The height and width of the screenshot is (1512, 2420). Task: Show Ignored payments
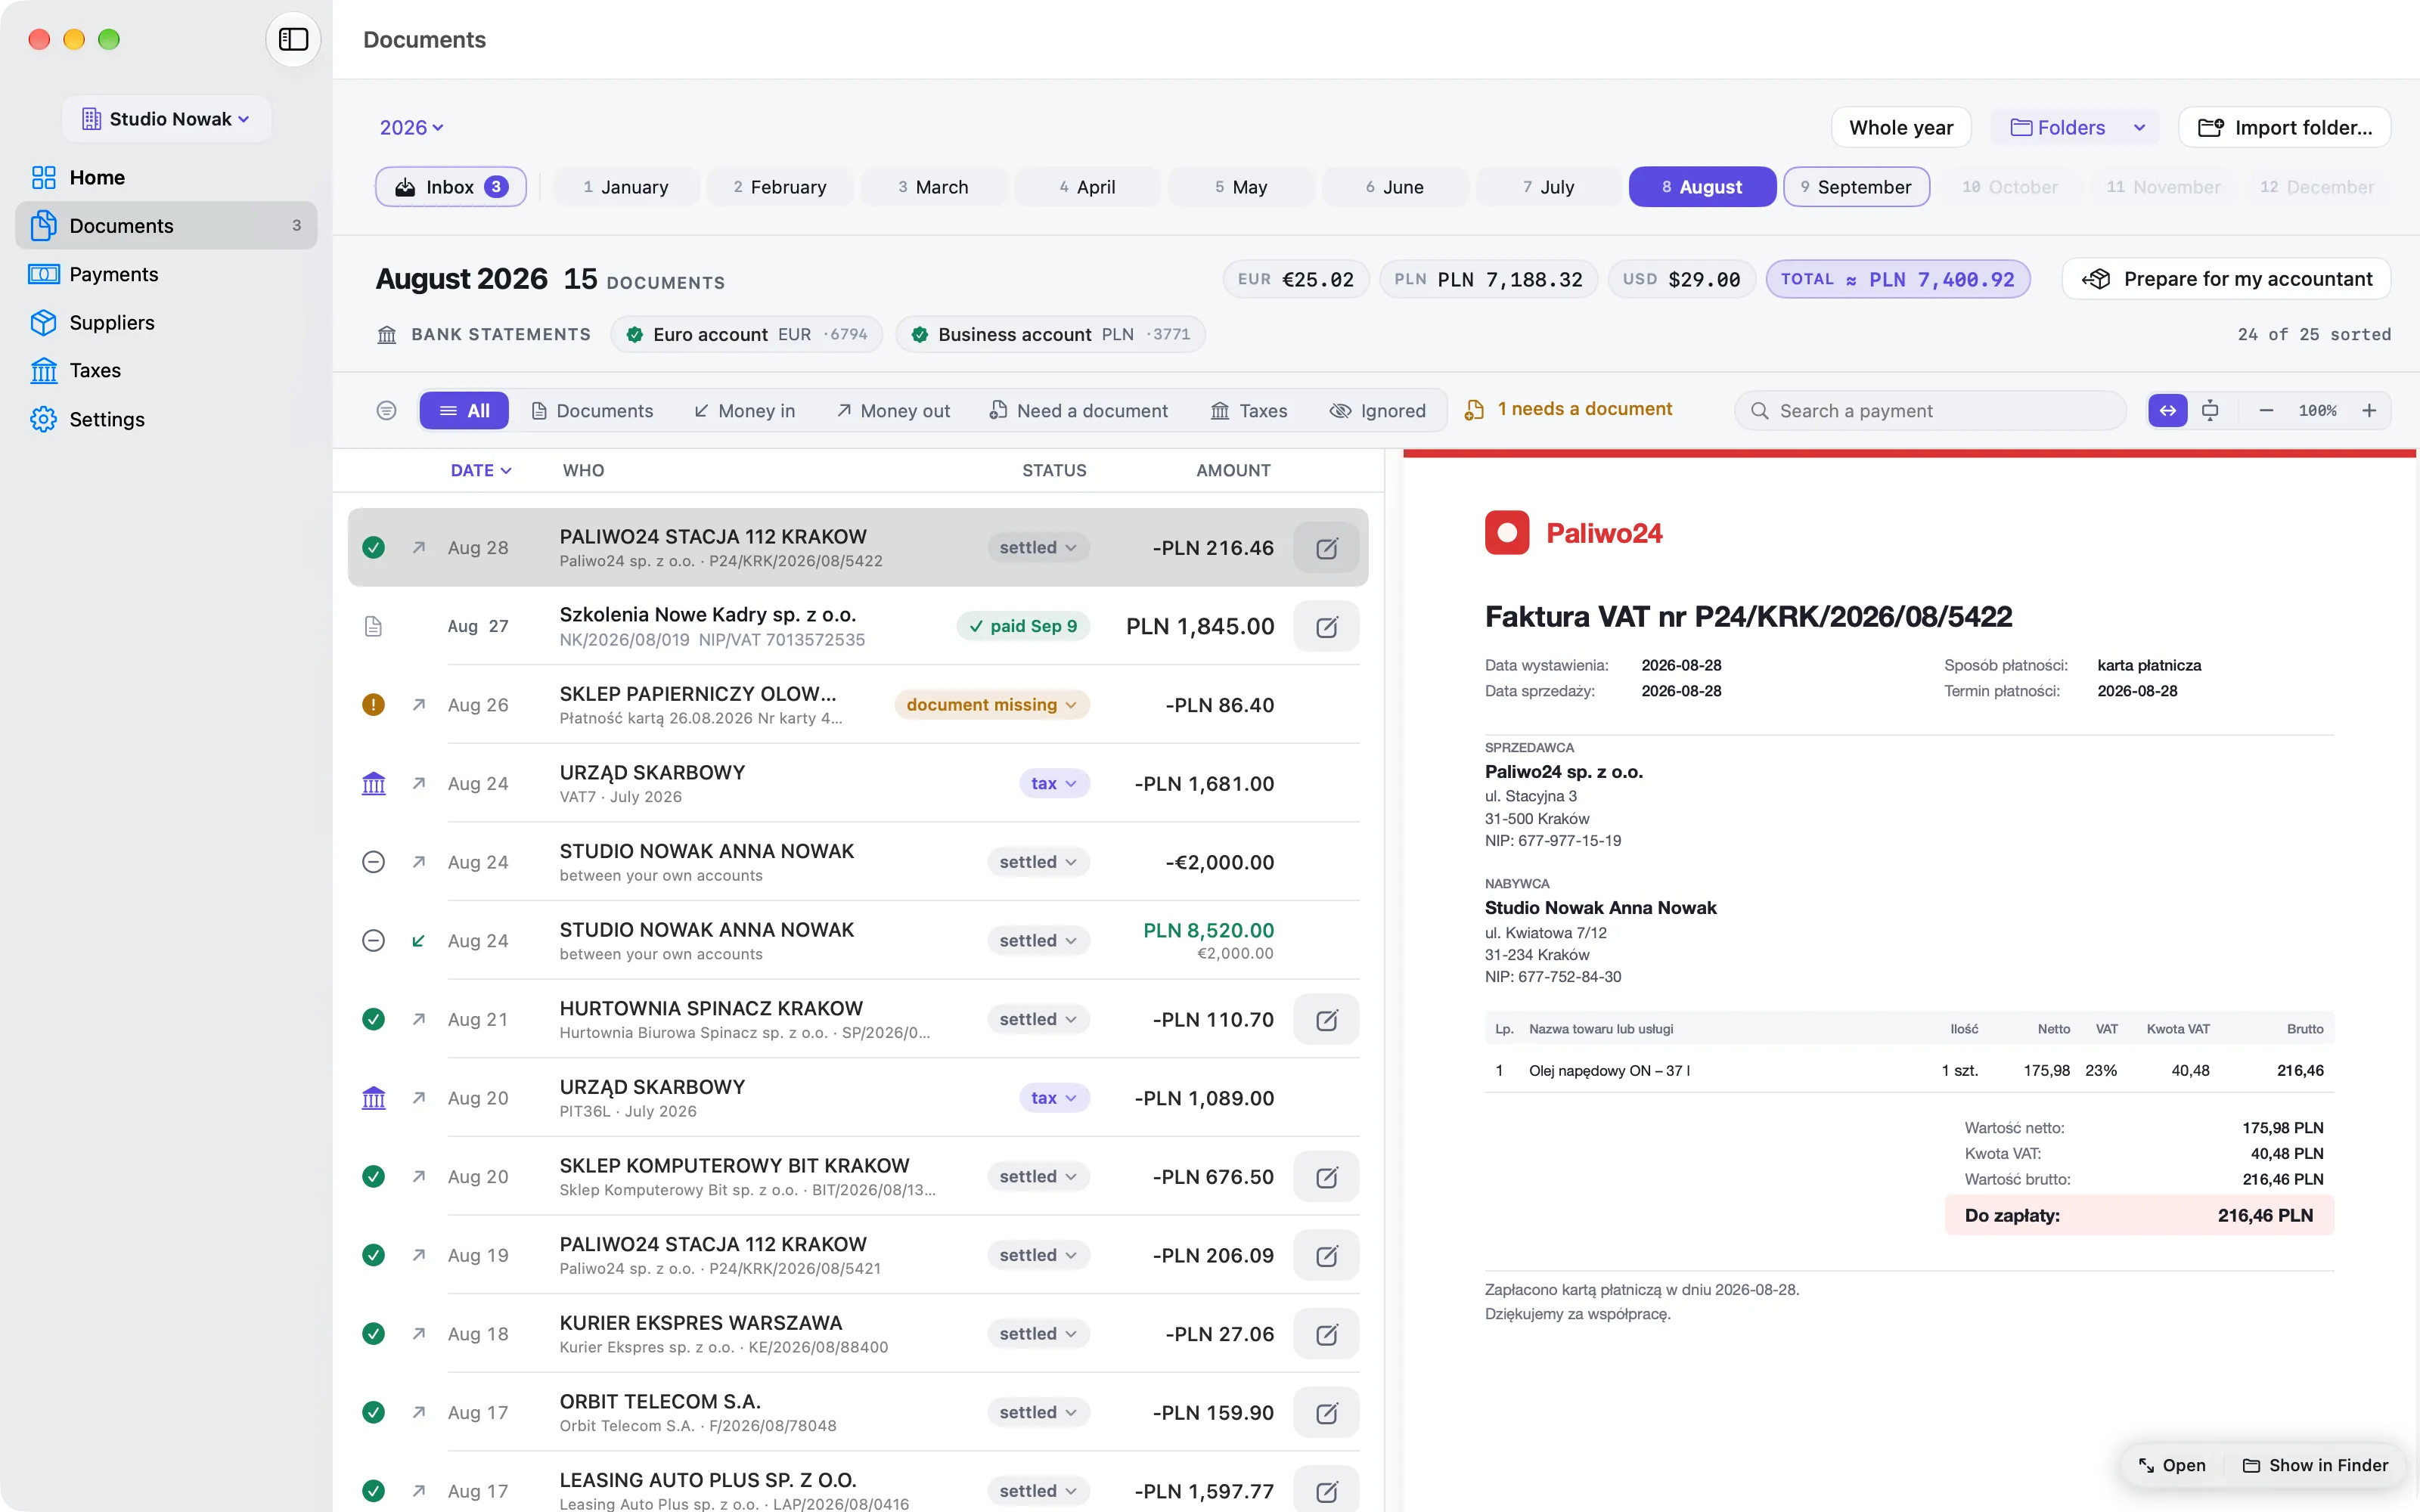tap(1377, 411)
